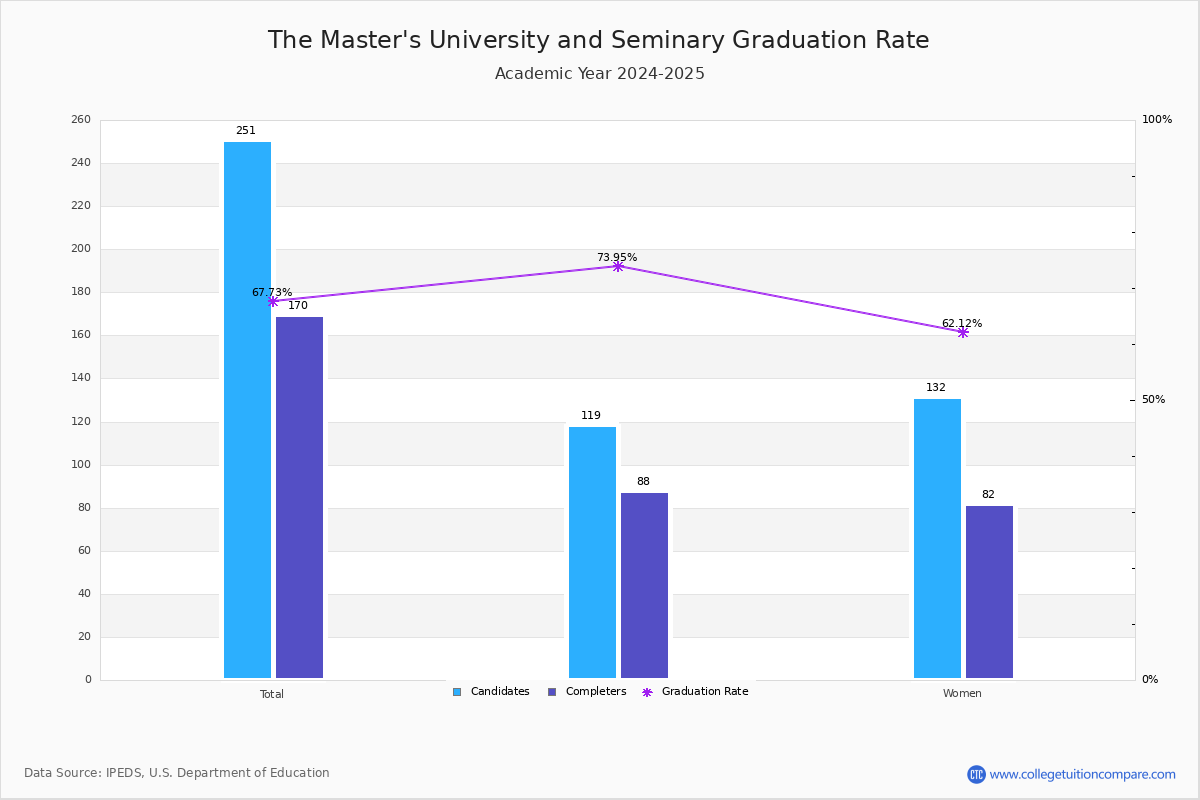
Task: Click the Total candidates bar labeled 251
Action: [247, 410]
